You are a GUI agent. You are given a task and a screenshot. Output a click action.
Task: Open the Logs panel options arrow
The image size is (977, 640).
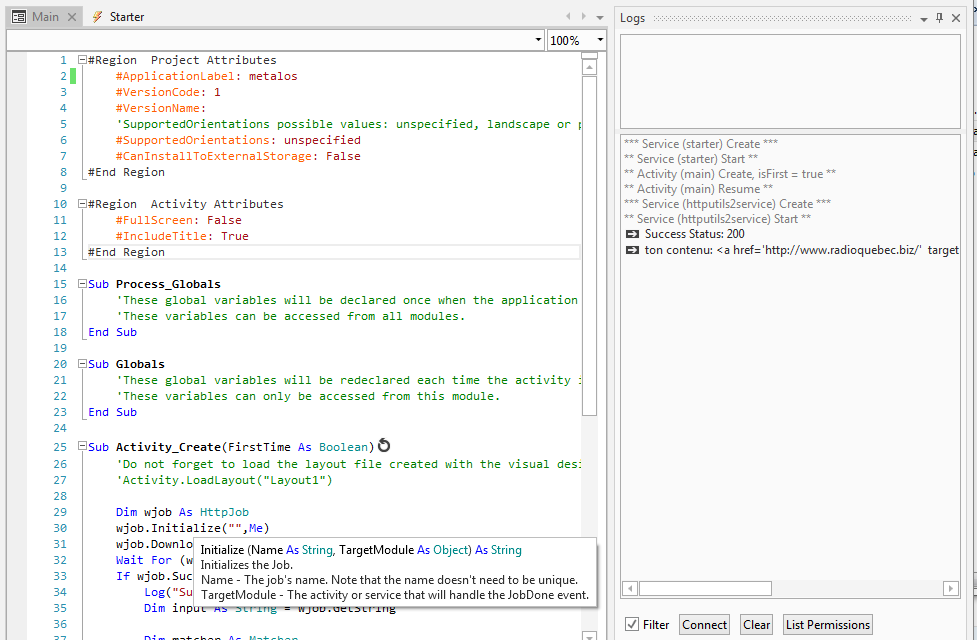pyautogui.click(x=923, y=18)
